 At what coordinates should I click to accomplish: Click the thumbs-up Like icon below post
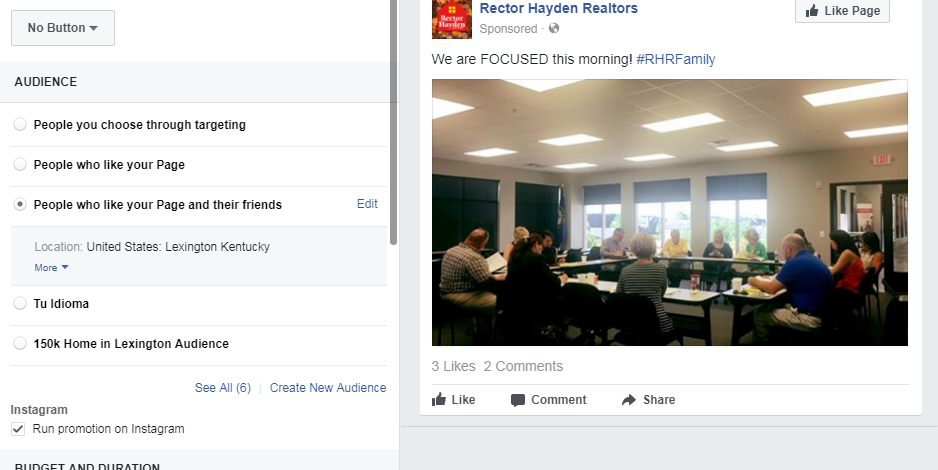coord(439,399)
